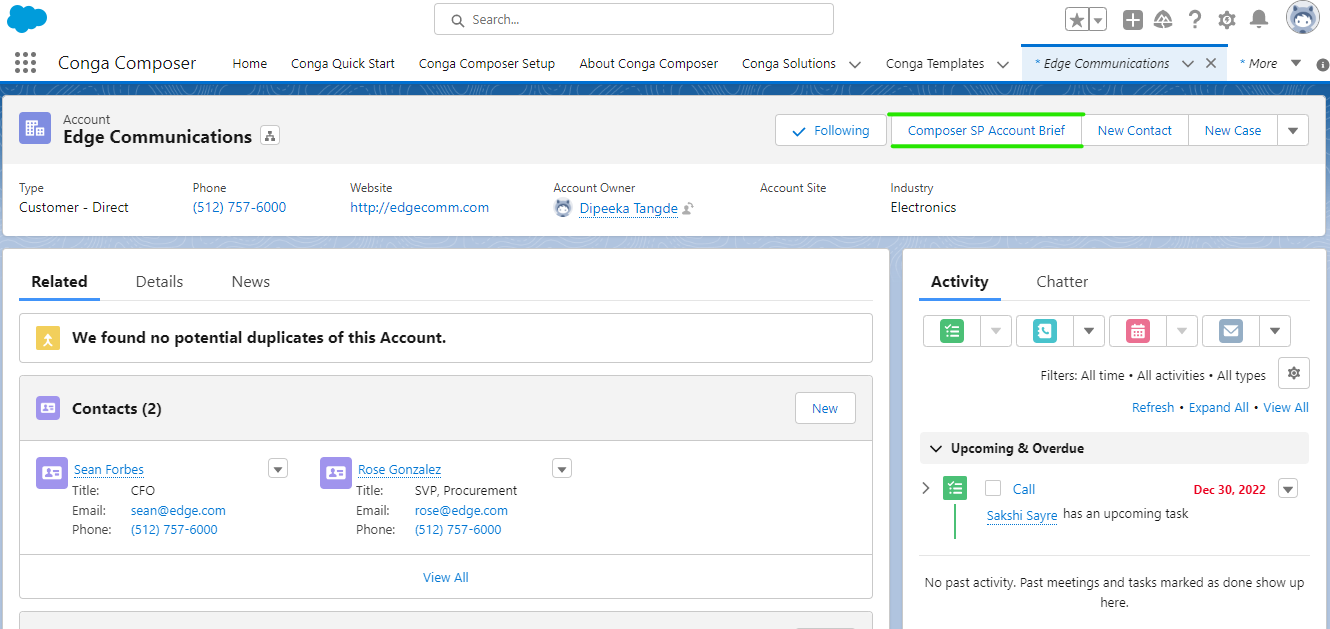
Task: Open the Notifications bell icon
Action: (x=1259, y=20)
